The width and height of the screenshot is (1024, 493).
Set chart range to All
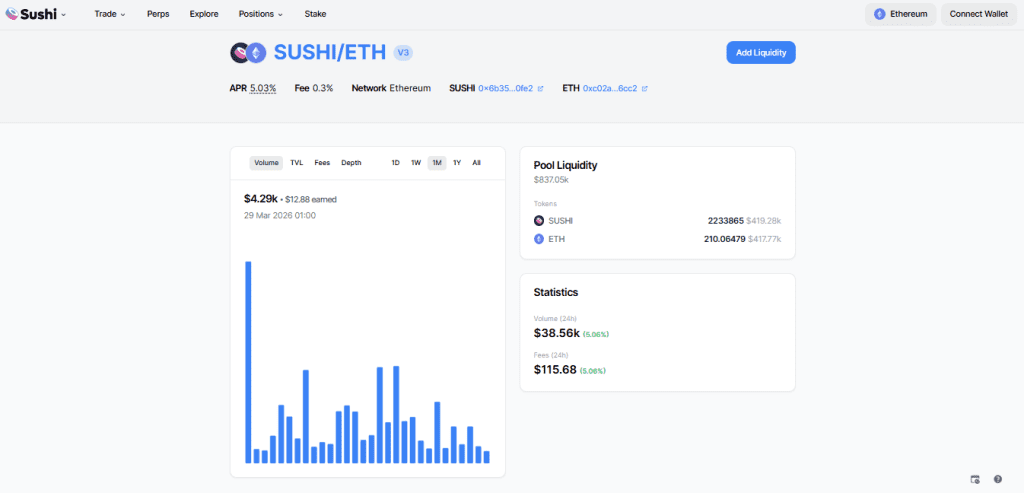[477, 163]
